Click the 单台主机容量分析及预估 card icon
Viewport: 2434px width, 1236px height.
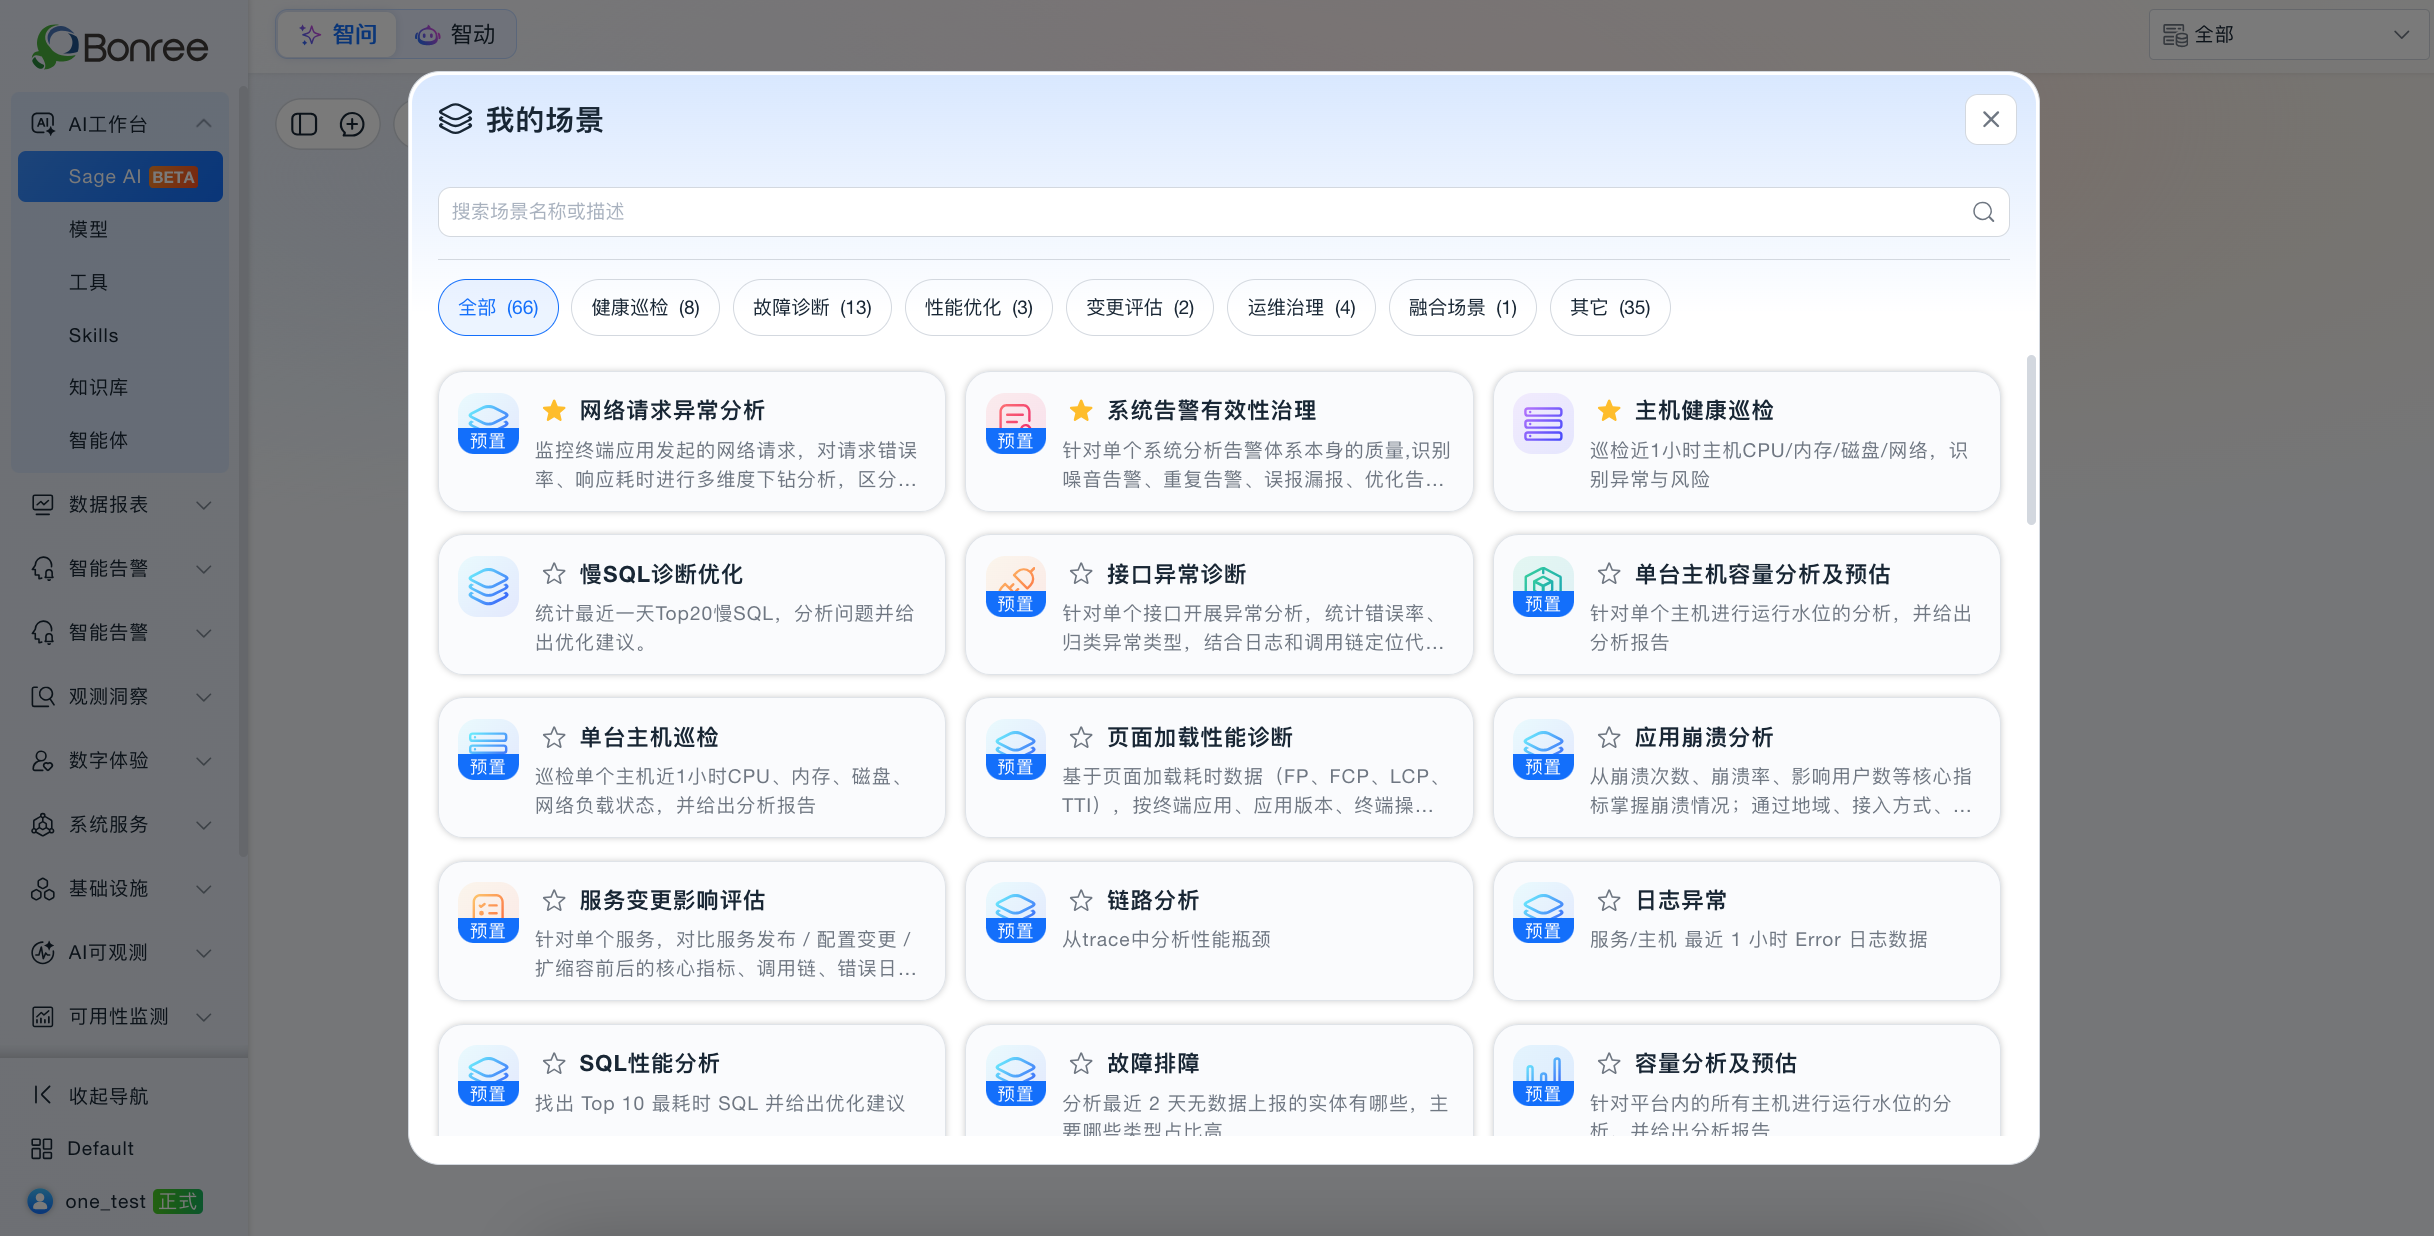(1543, 586)
